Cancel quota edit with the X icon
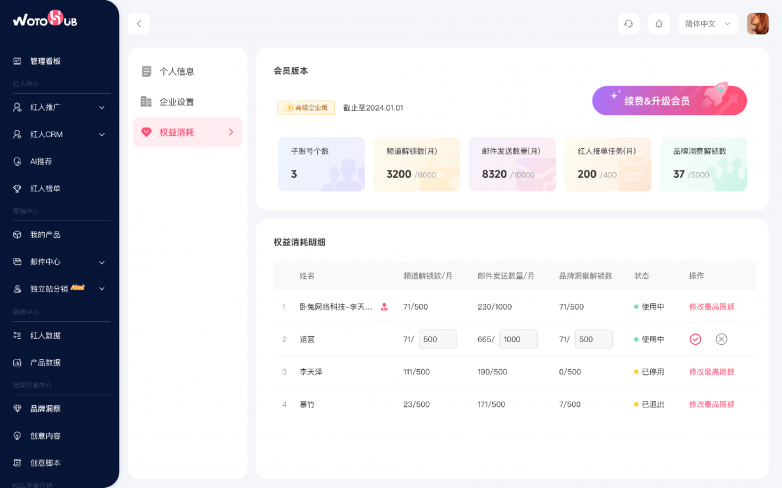The image size is (782, 488). pyautogui.click(x=721, y=339)
